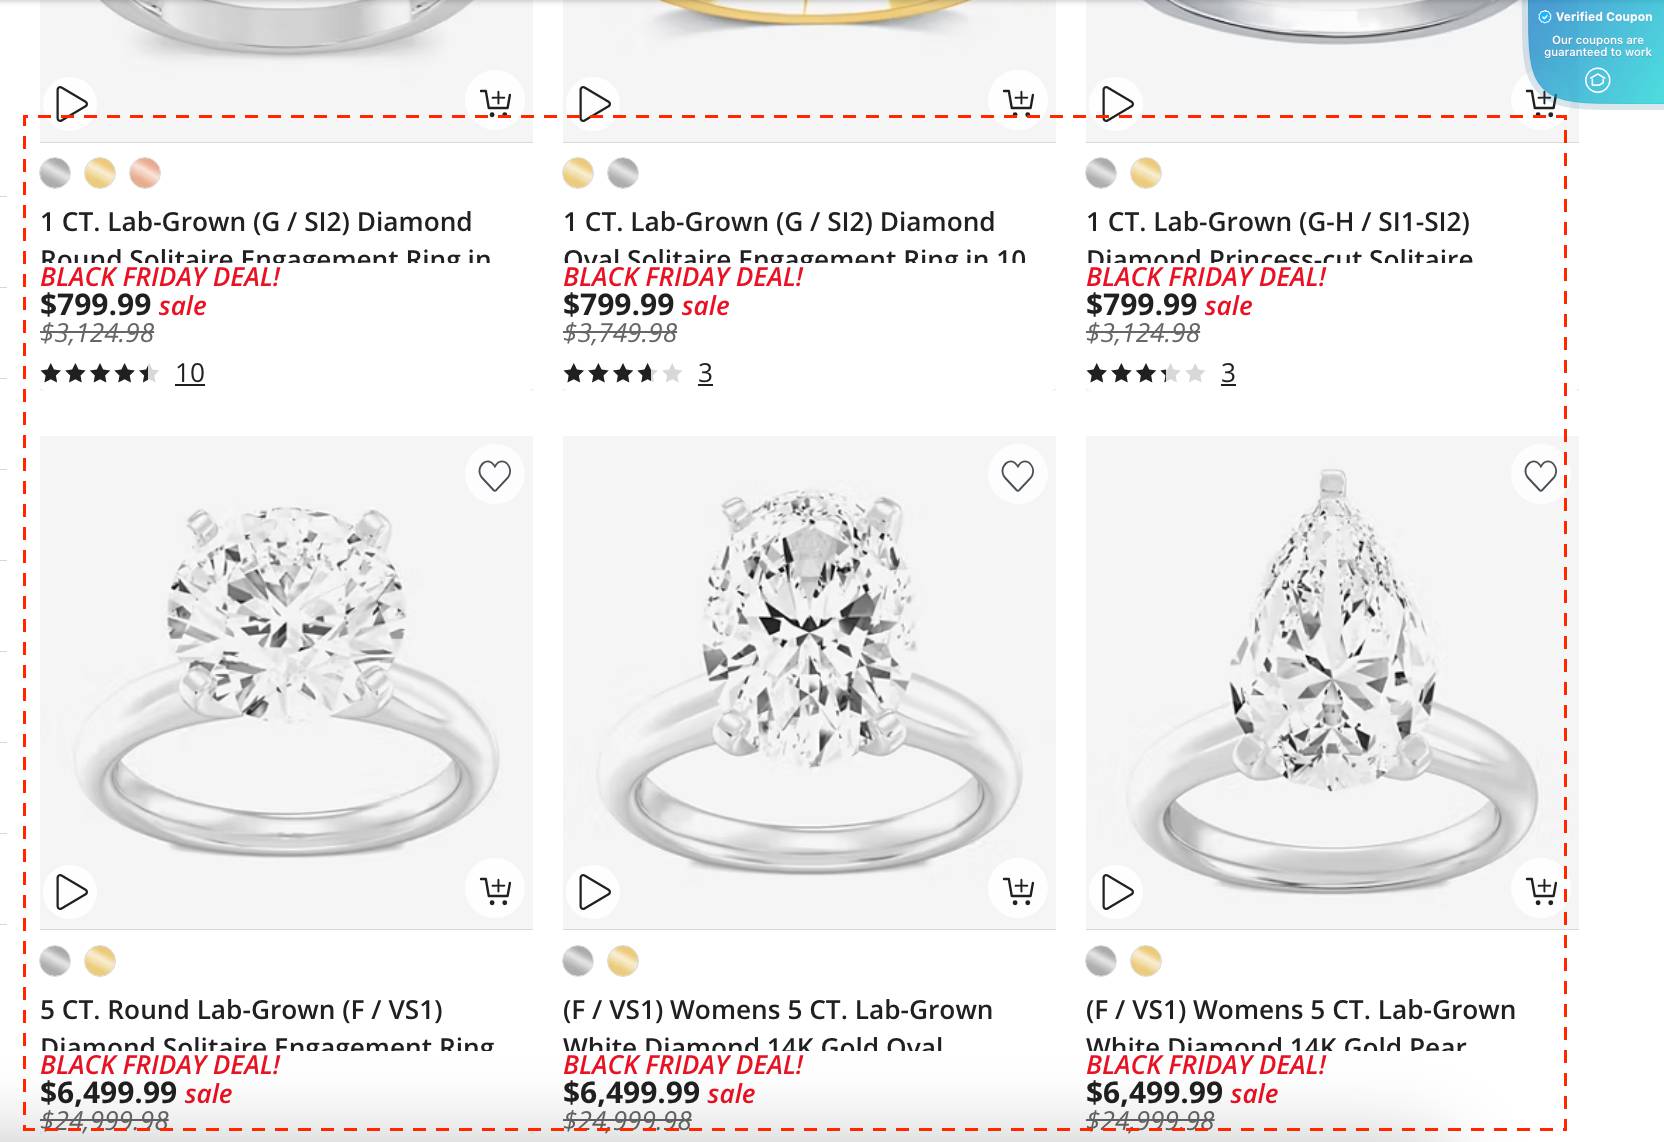The image size is (1664, 1142).
Task: Add the 1 CT oval solitaire ring to cart
Action: click(1019, 101)
